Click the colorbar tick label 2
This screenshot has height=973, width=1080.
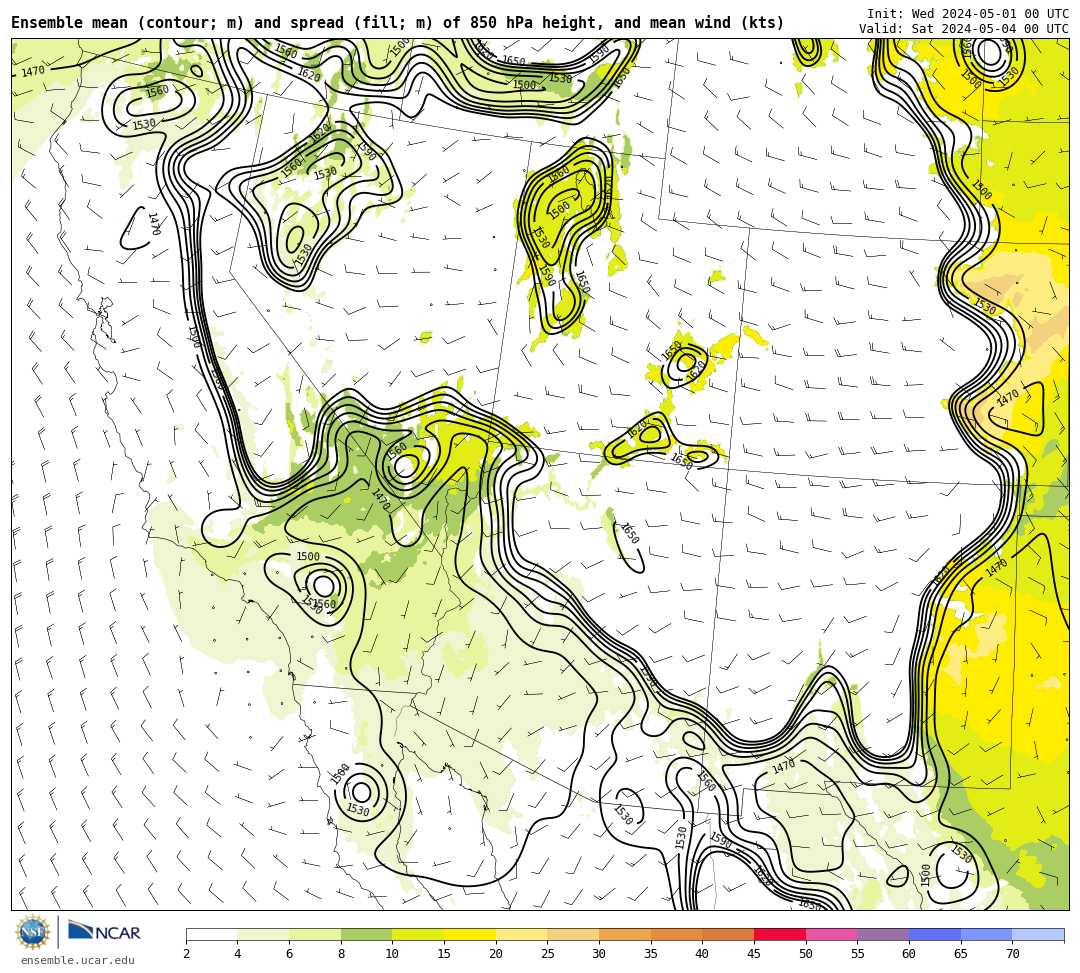pos(186,954)
